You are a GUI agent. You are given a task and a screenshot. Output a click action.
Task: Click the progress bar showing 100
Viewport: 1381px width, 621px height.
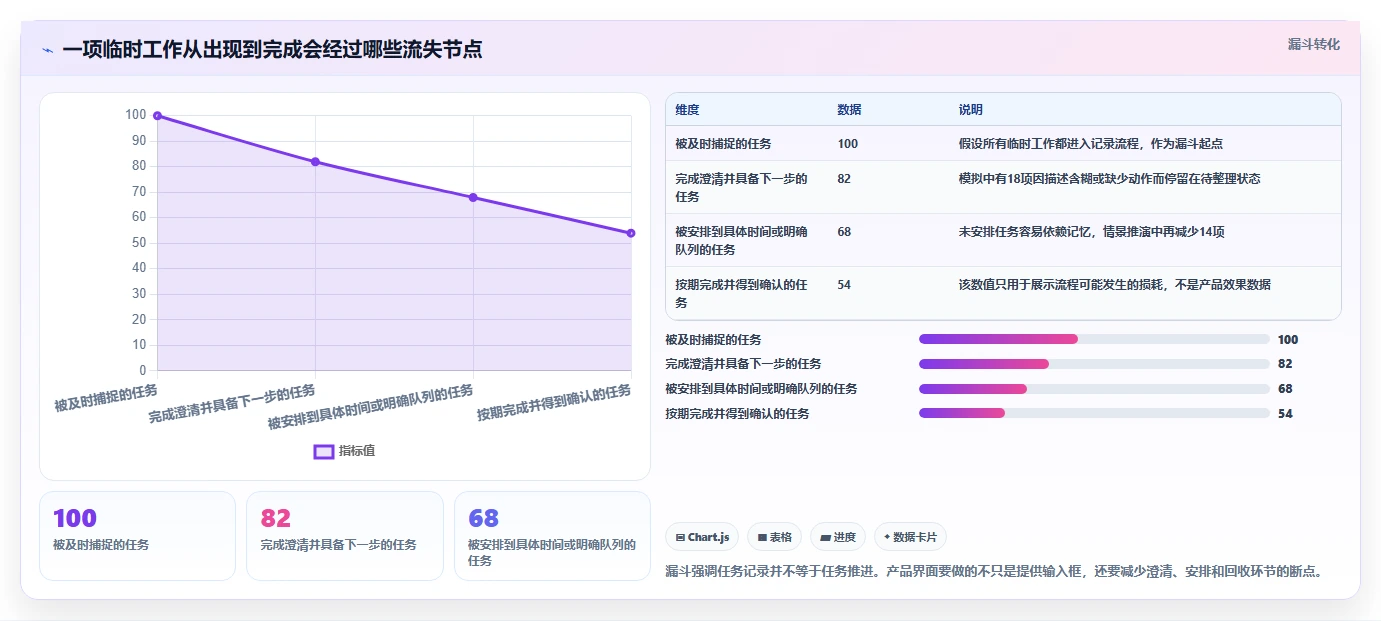point(1094,340)
